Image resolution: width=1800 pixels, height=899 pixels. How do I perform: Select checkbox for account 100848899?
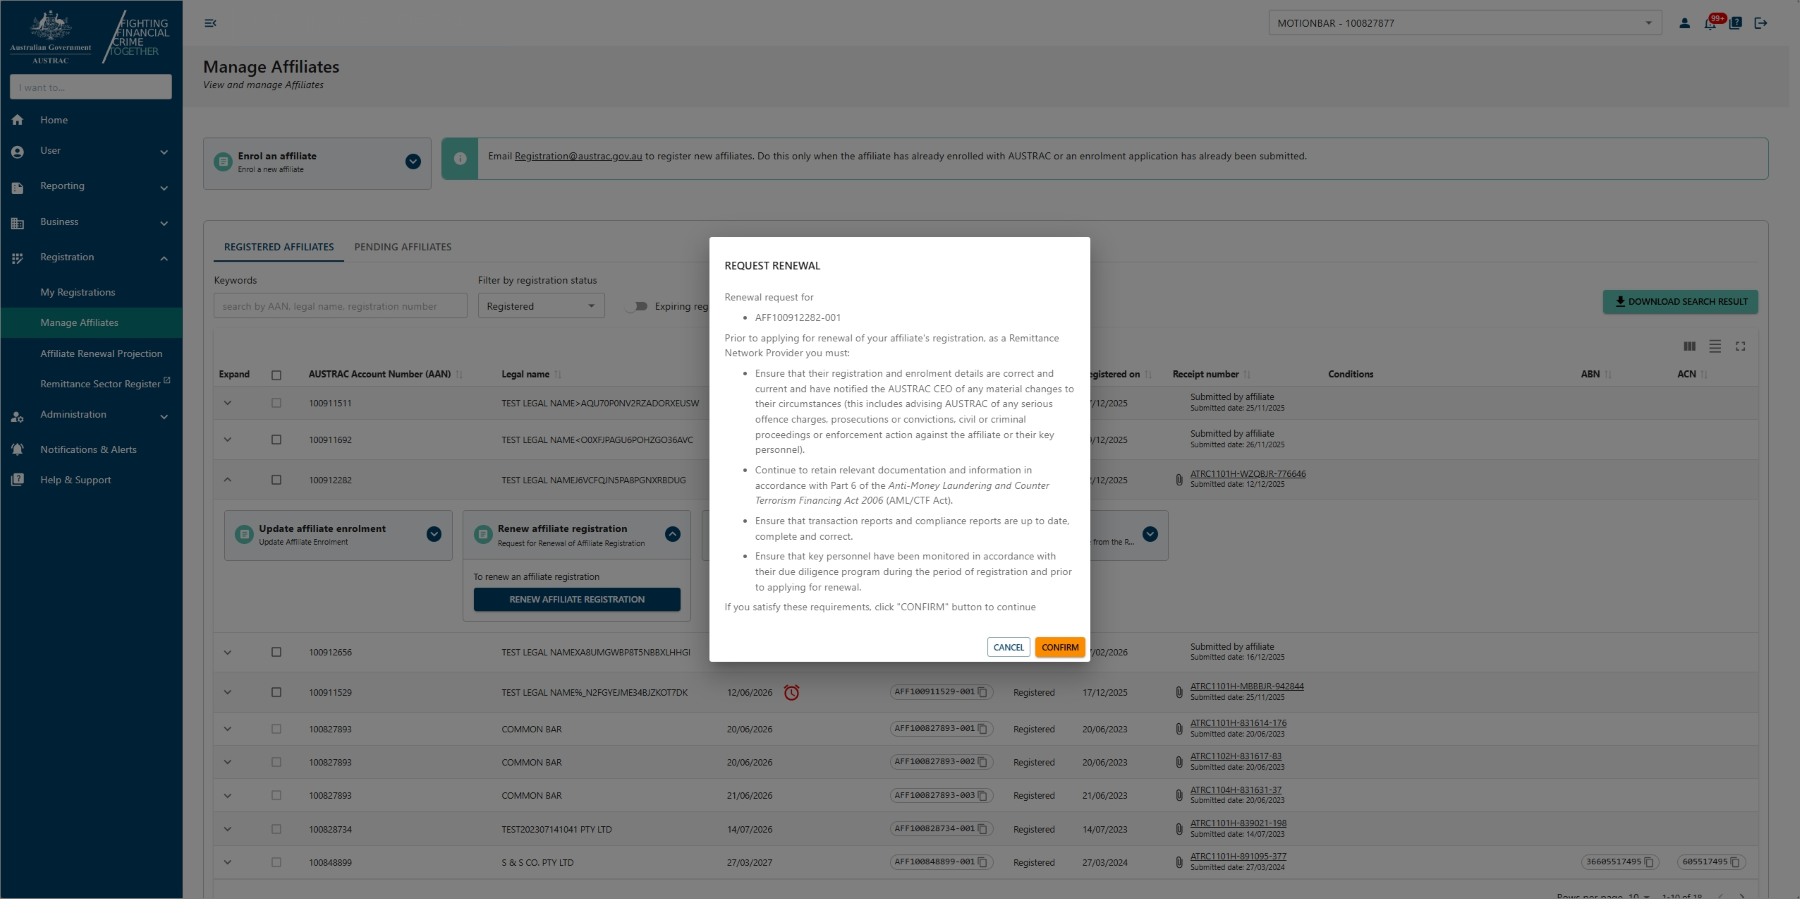click(276, 862)
